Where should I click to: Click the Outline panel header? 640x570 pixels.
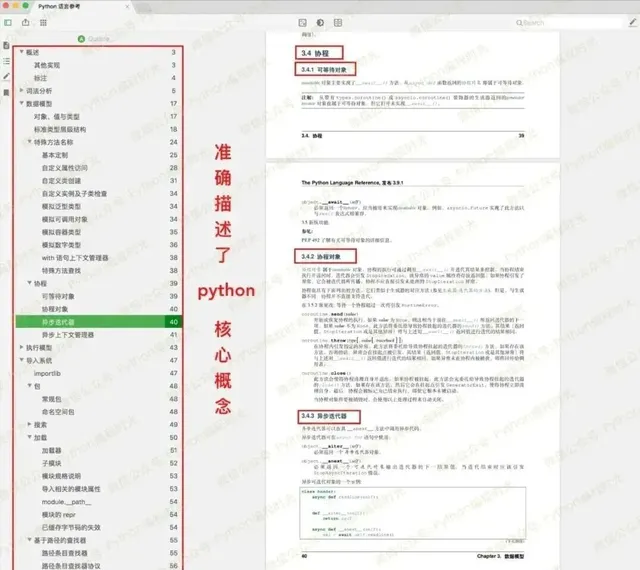pyautogui.click(x=94, y=39)
